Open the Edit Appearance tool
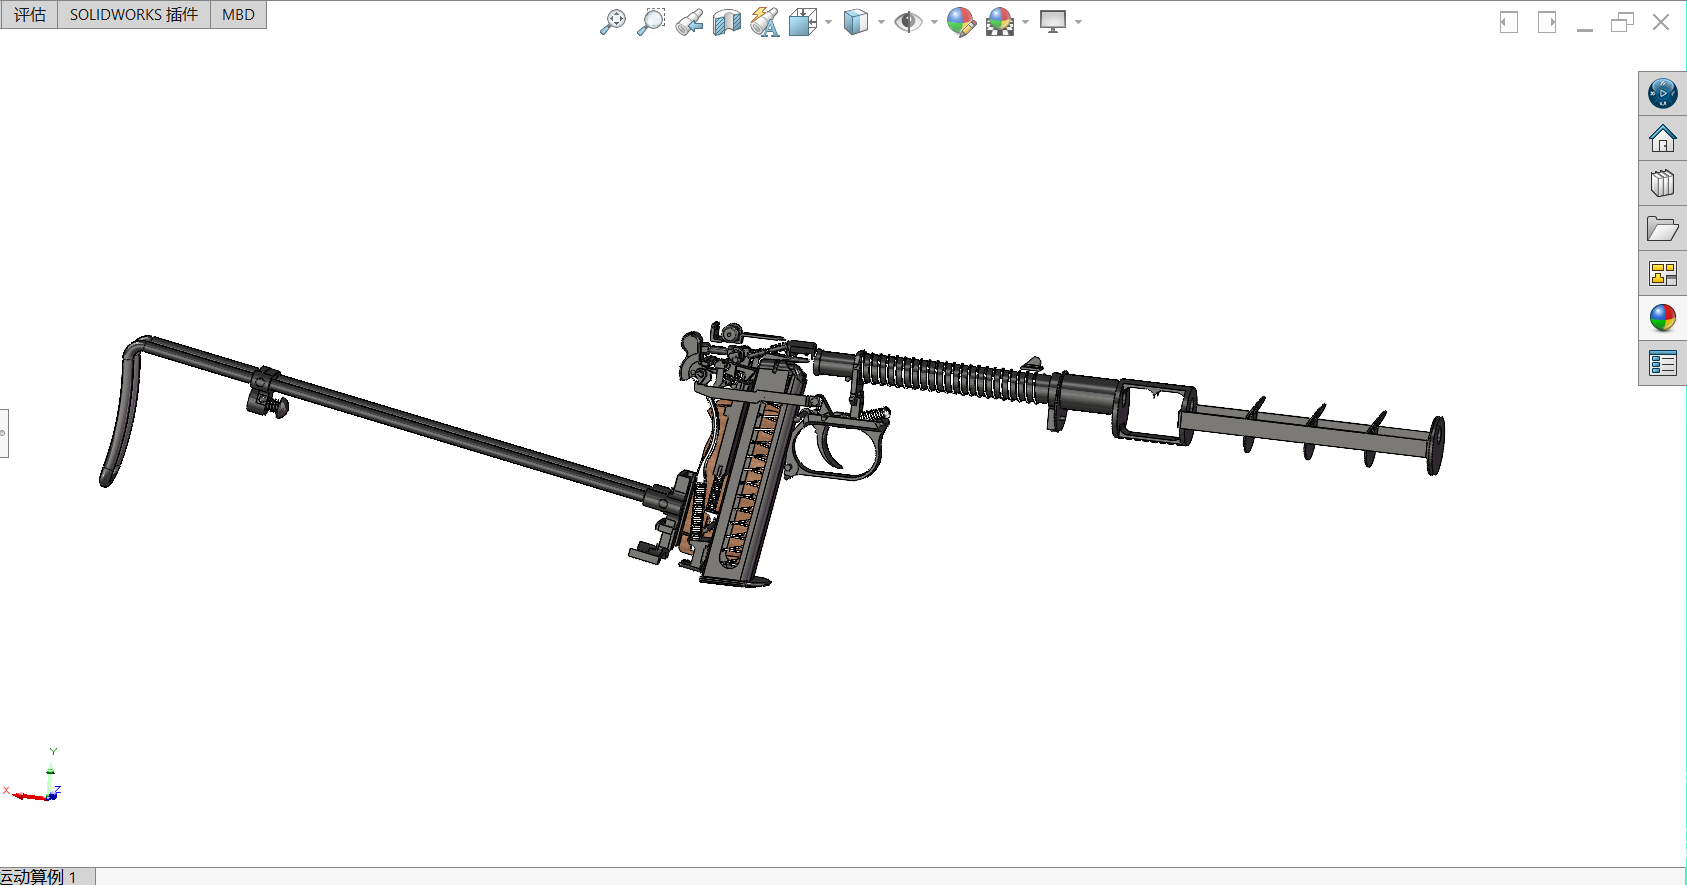Image resolution: width=1687 pixels, height=885 pixels. pos(961,22)
